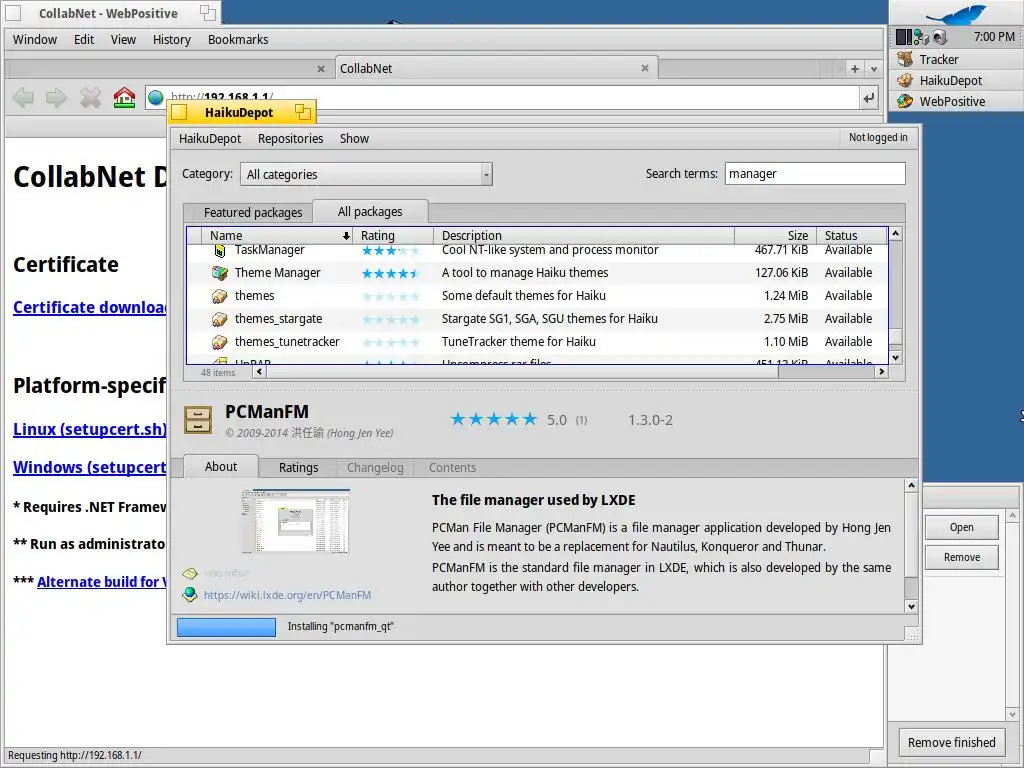The width and height of the screenshot is (1024, 768).
Task: Sort by the Rating column header
Action: tap(393, 235)
